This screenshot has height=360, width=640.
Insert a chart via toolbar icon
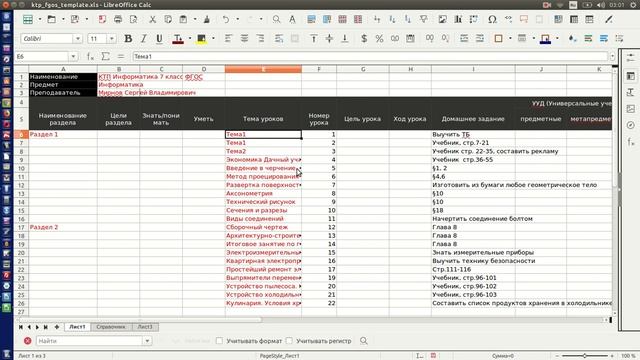point(458,19)
